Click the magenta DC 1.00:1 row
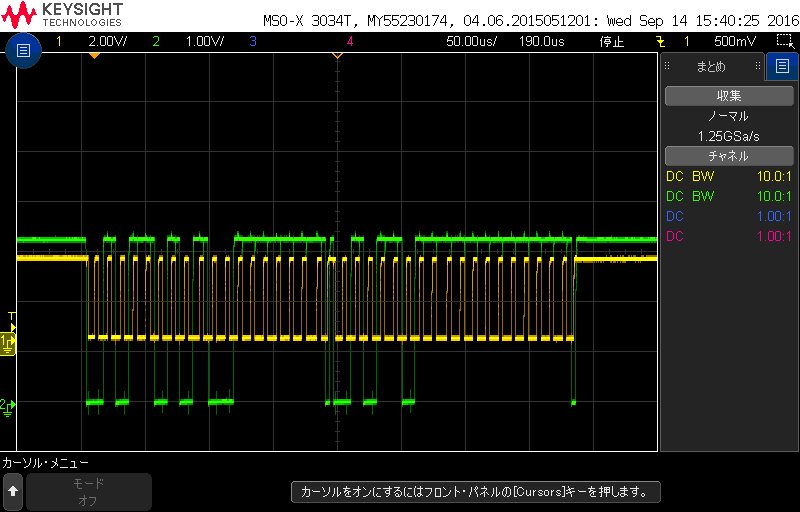800x512 pixels. 729,236
